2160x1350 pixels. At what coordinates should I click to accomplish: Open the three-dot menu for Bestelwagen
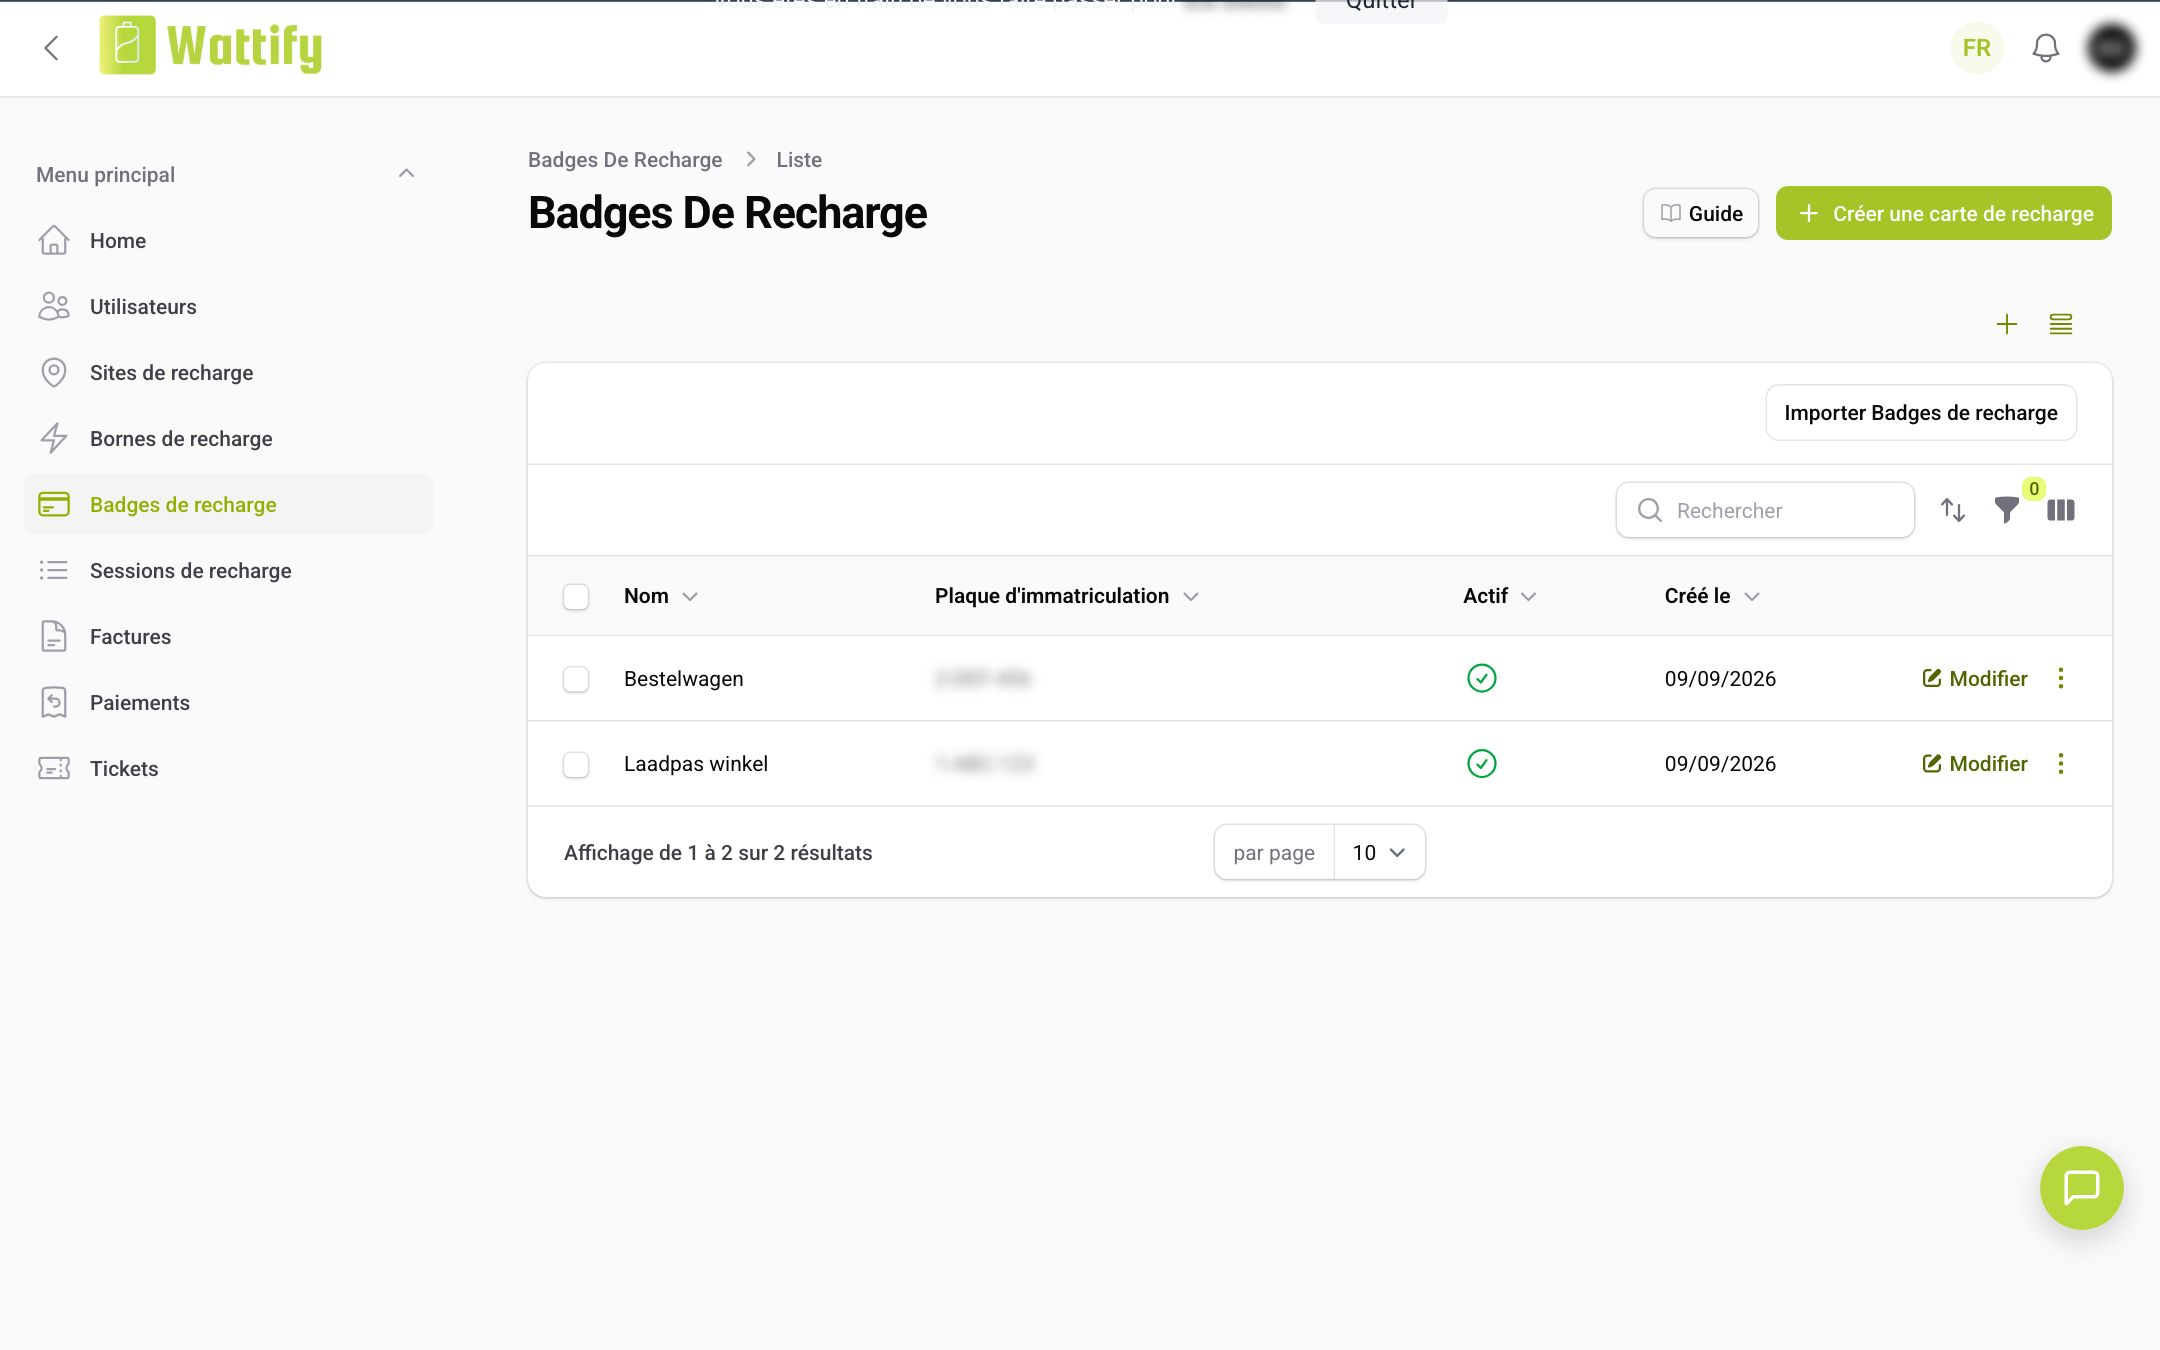[x=2060, y=678]
